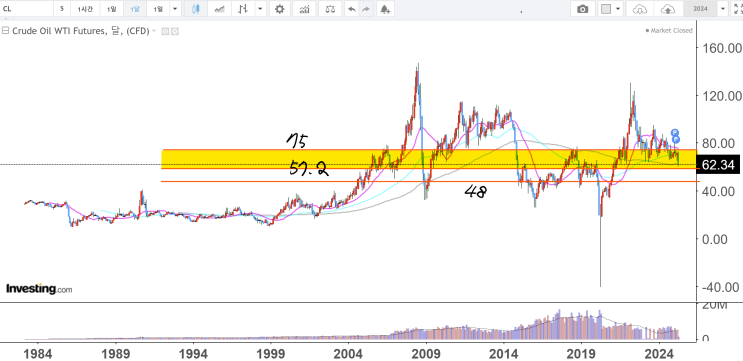Toggle fullscreen chart mode
The height and width of the screenshot is (361, 743).
click(x=737, y=9)
